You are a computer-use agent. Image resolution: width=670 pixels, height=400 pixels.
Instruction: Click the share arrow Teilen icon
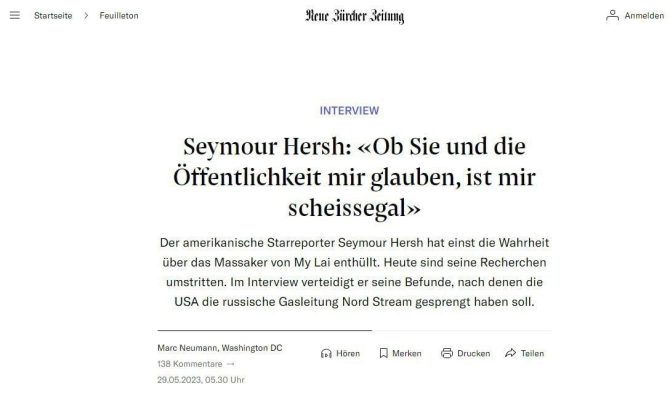point(510,353)
